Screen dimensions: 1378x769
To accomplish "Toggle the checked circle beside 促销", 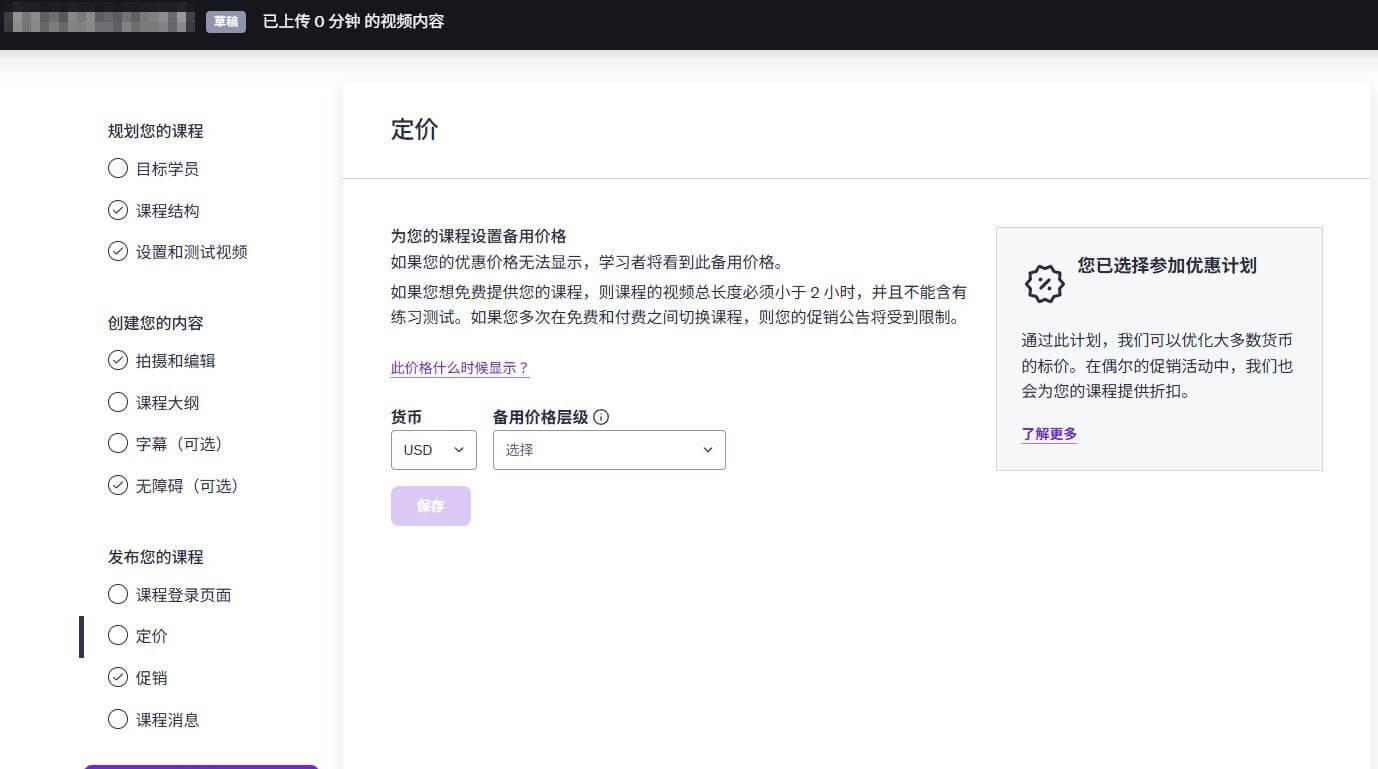I will 118,677.
